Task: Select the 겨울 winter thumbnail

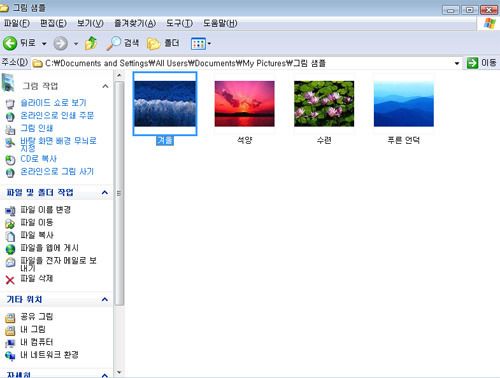Action: tap(165, 104)
